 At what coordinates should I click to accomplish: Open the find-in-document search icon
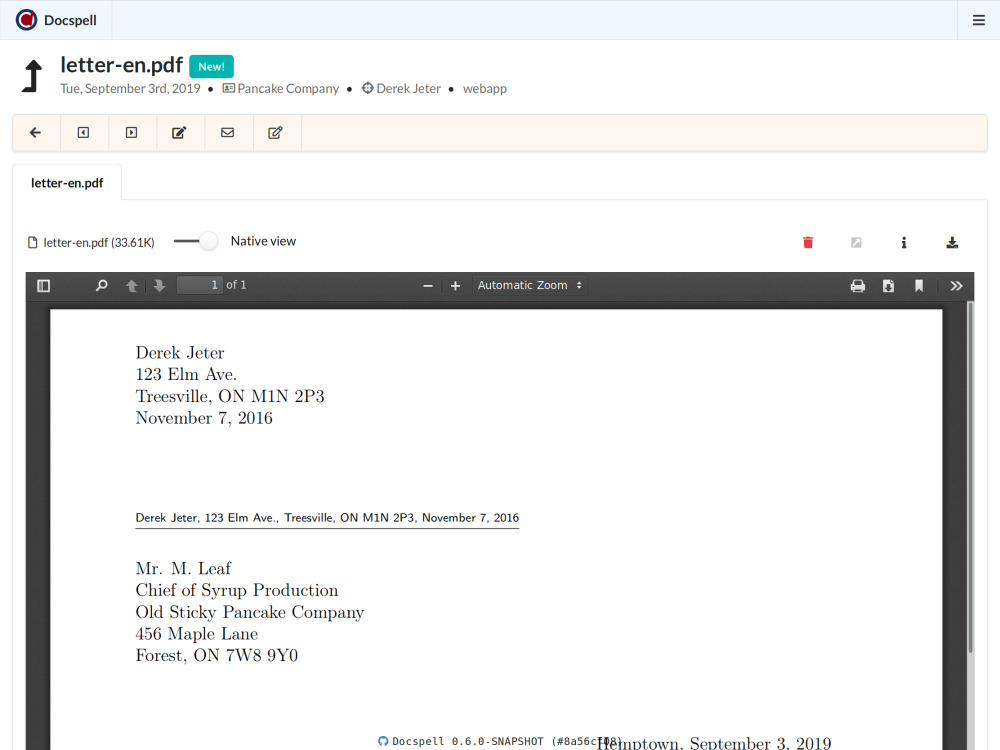pyautogui.click(x=101, y=286)
